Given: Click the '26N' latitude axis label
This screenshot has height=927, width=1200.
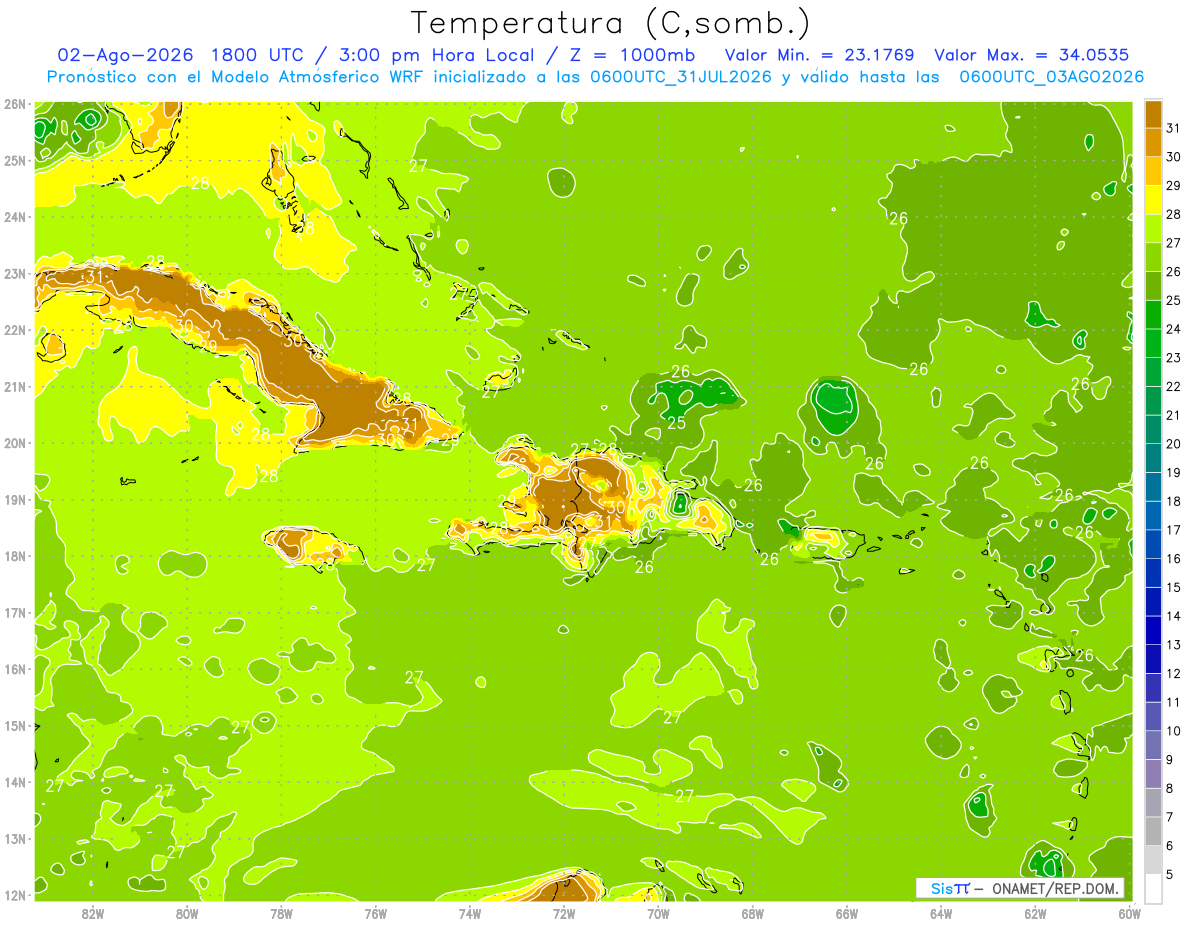Looking at the screenshot, I should tap(14, 104).
